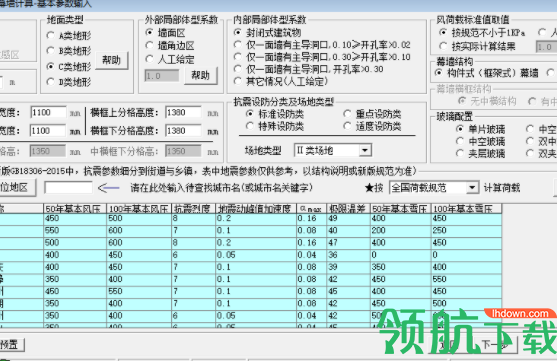Screen dimensions: 557x361
Task: Click the 100年基本雪压 cell reading 550
Action: point(466,279)
